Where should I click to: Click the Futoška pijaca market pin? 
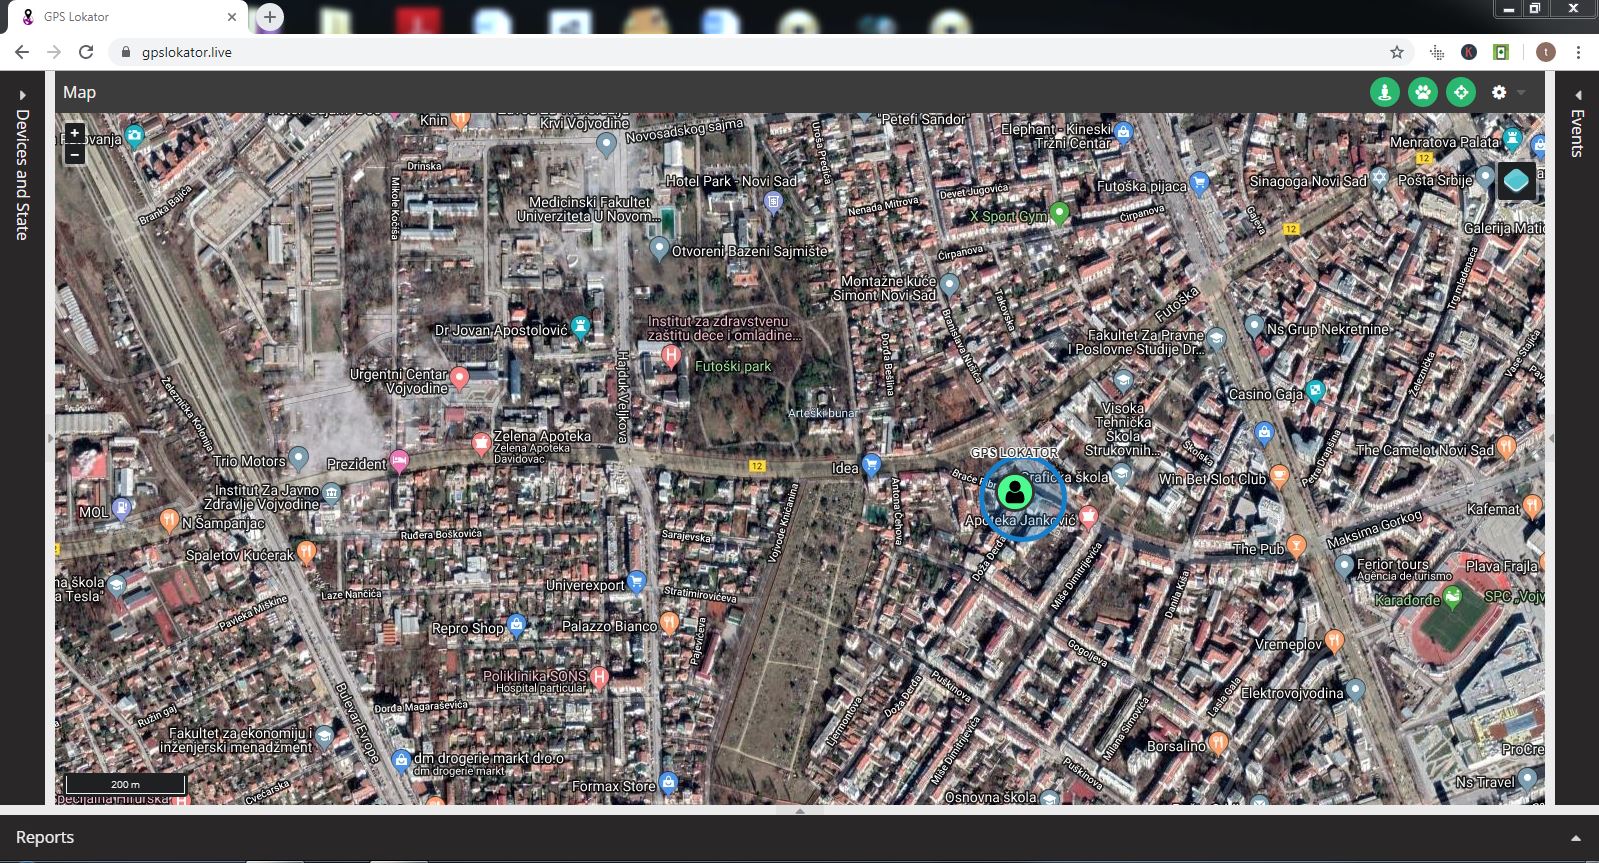[1200, 183]
